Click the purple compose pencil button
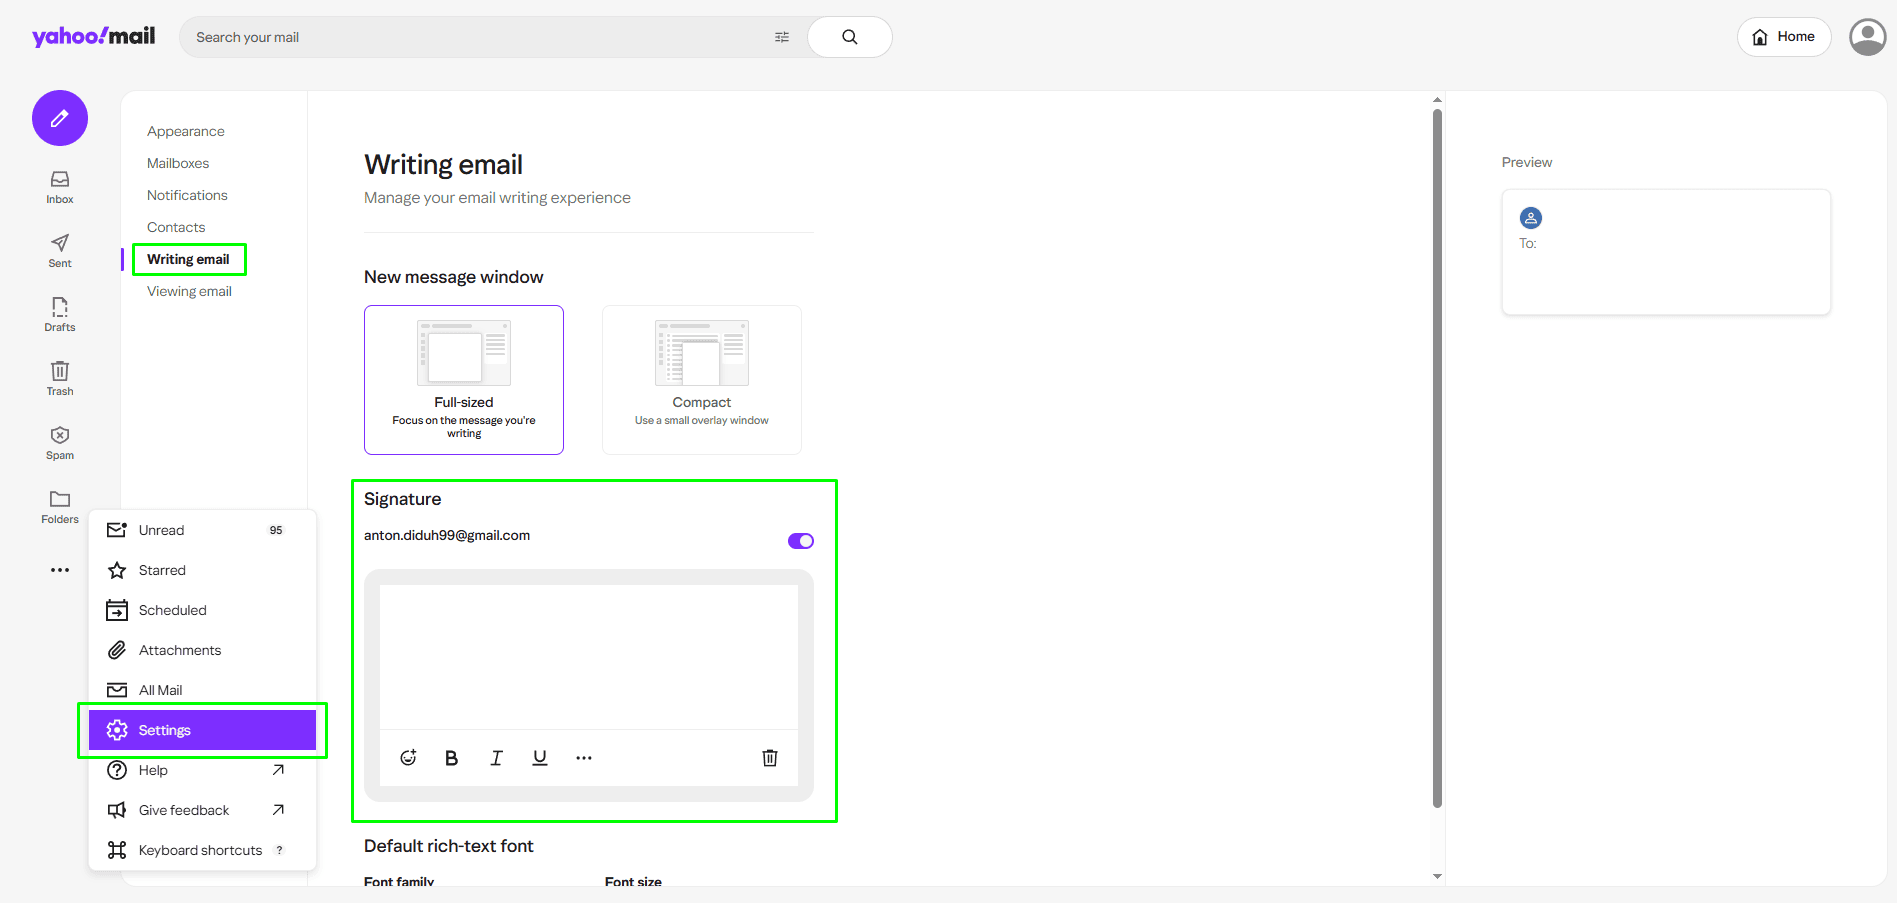Viewport: 1897px width, 903px height. point(60,118)
